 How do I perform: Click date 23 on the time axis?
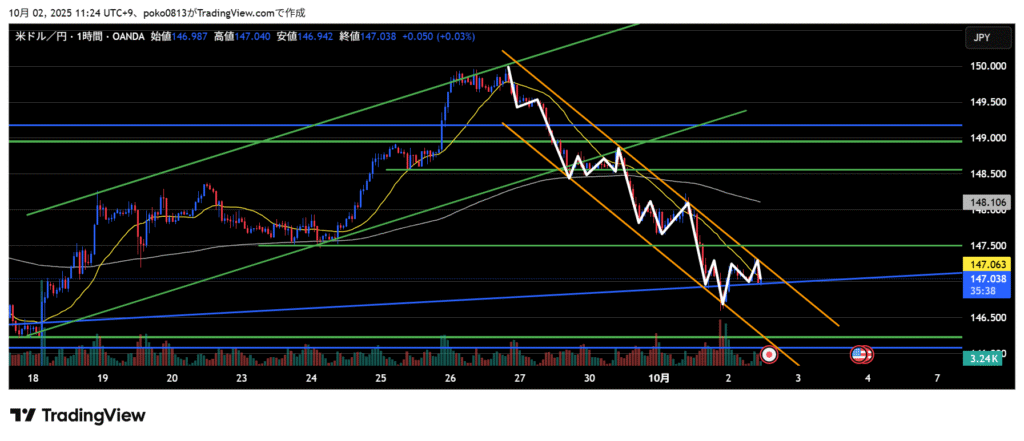pyautogui.click(x=243, y=379)
